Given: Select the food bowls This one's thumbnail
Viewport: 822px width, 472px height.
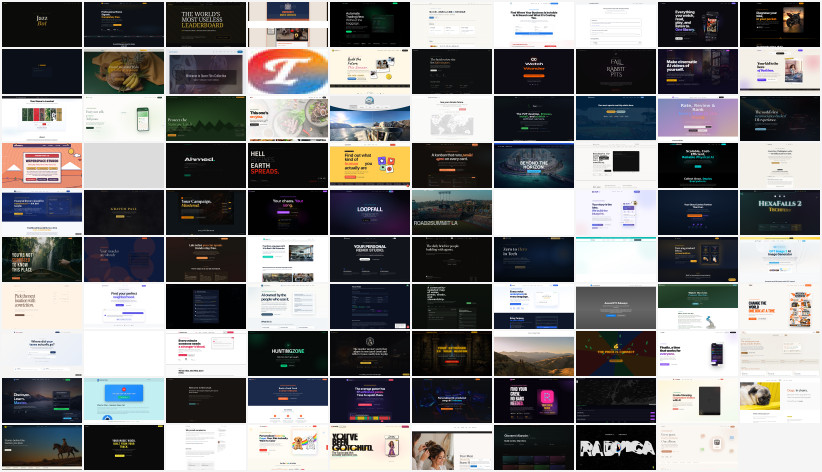Looking at the screenshot, I should pos(288,119).
